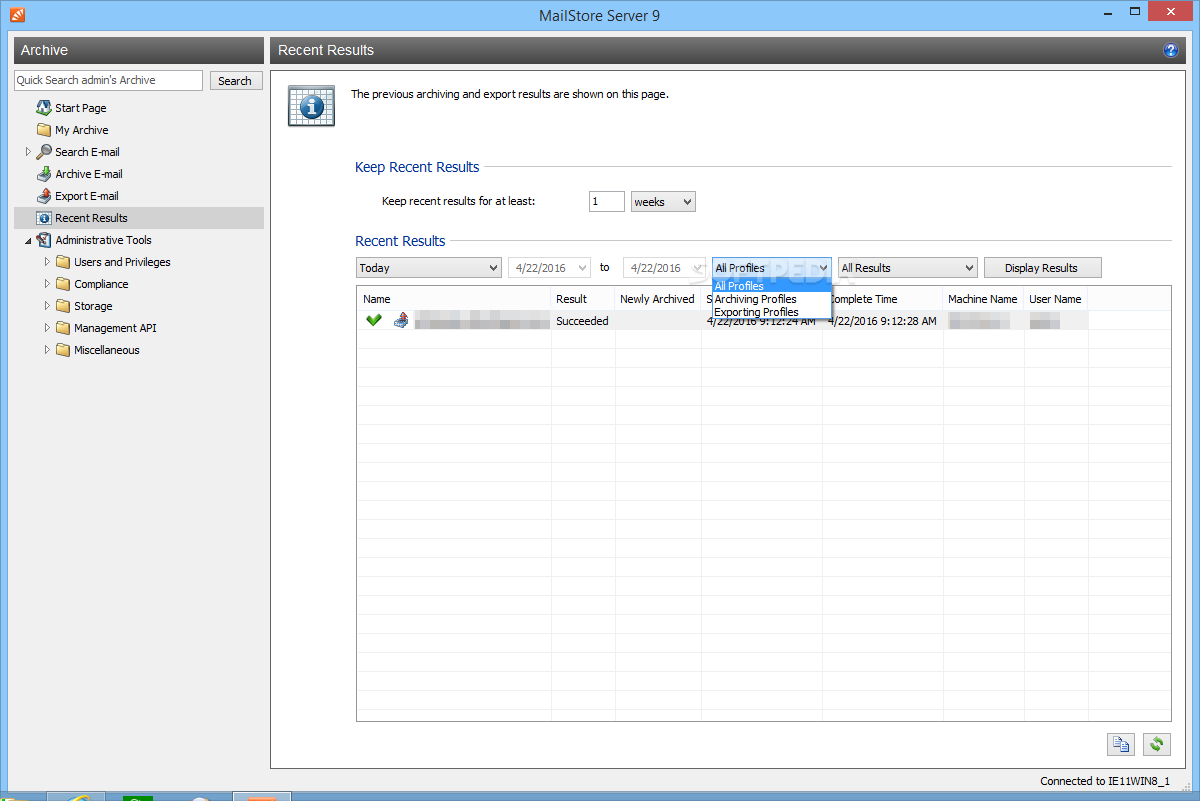The width and height of the screenshot is (1200, 801).
Task: Click the Quick Search admin's Archive field
Action: point(108,80)
